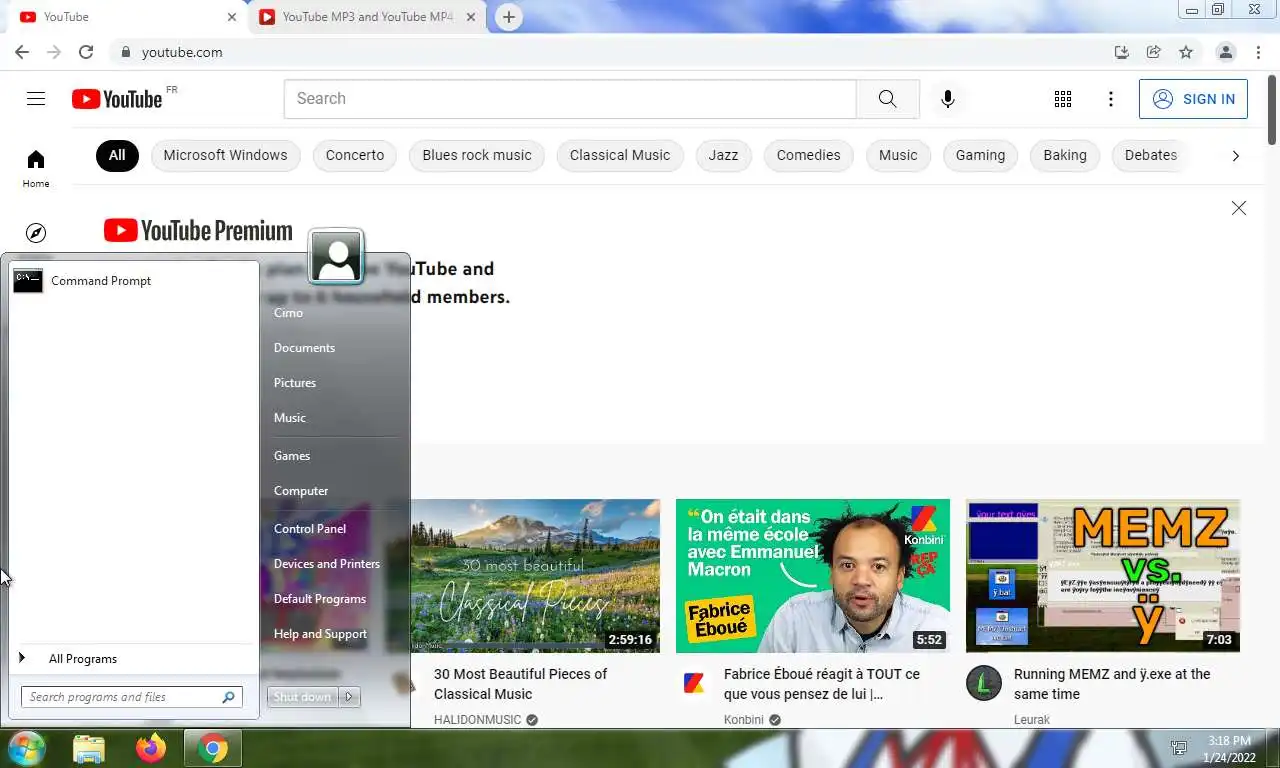The height and width of the screenshot is (768, 1280).
Task: Open File Explorer from the taskbar
Action: [x=89, y=748]
